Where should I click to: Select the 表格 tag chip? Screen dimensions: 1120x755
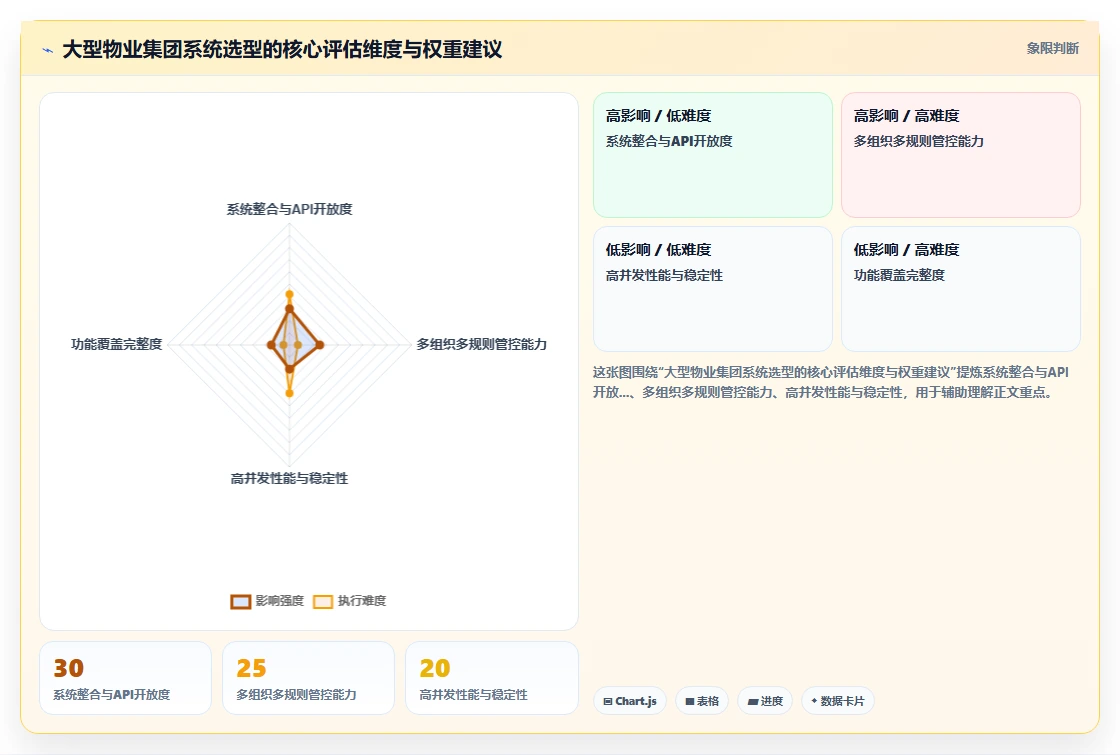pos(702,701)
